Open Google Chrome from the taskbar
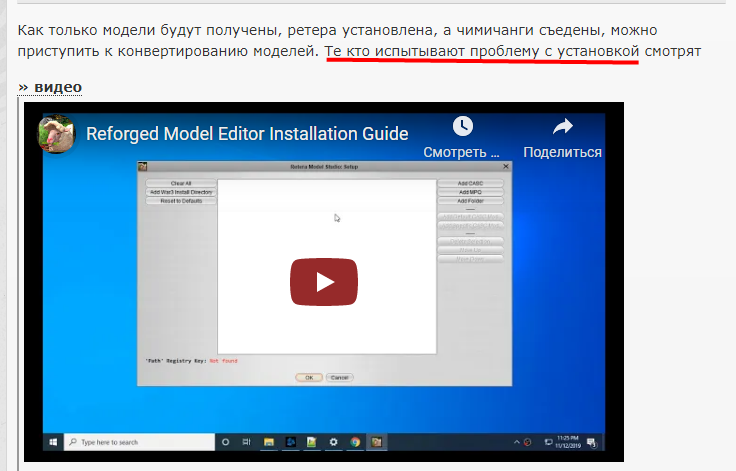This screenshot has height=471, width=736. 355,442
